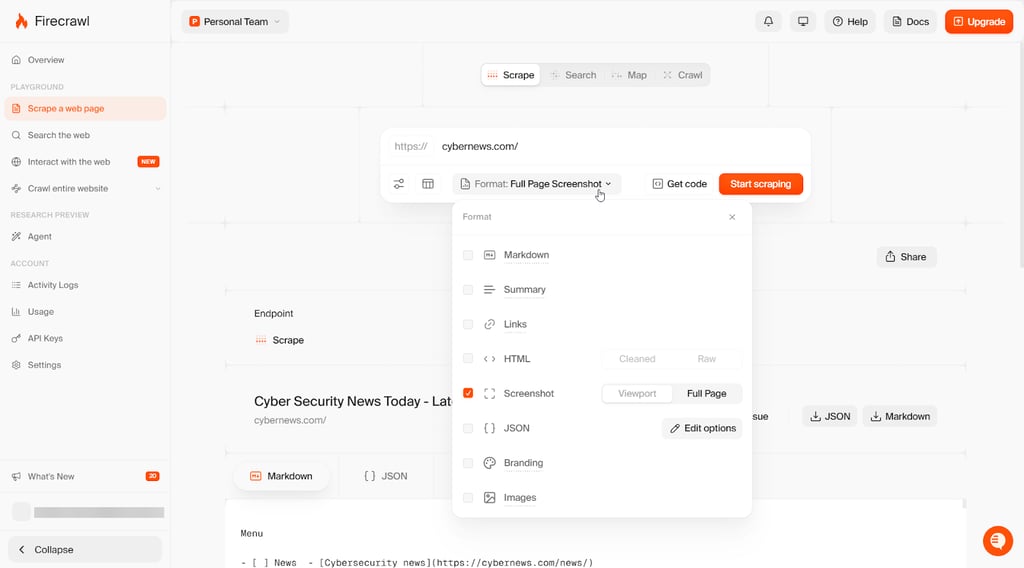Click the Links chain icon
This screenshot has width=1024, height=568.
(489, 324)
